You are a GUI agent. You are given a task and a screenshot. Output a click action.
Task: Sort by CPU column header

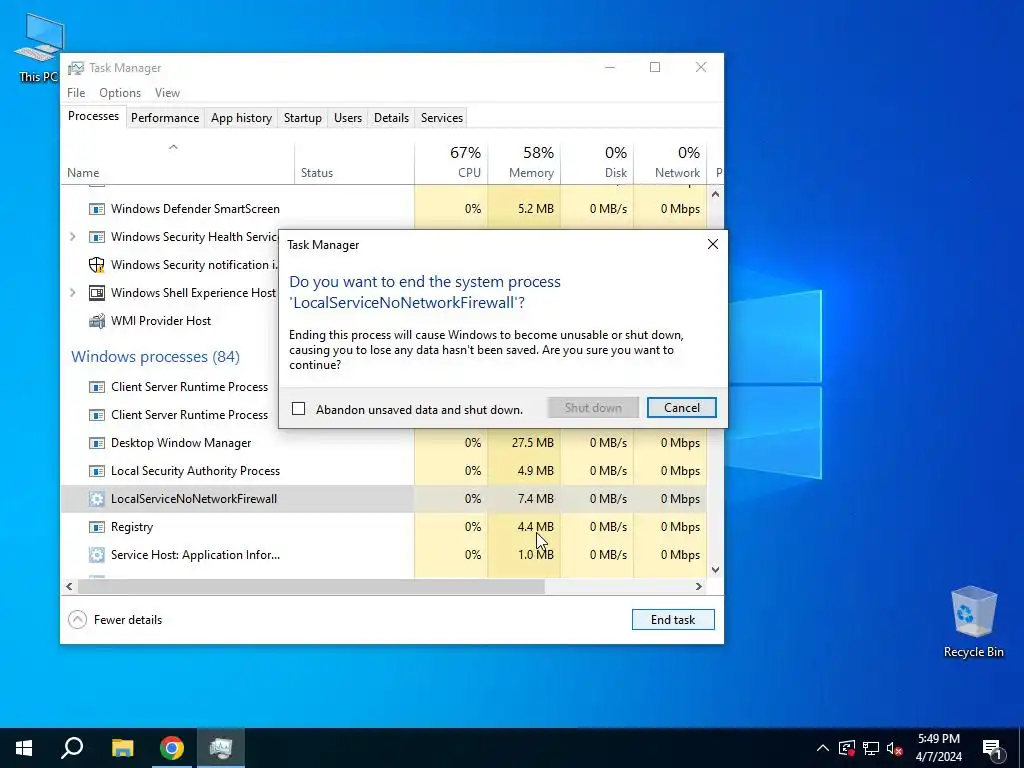click(x=451, y=162)
